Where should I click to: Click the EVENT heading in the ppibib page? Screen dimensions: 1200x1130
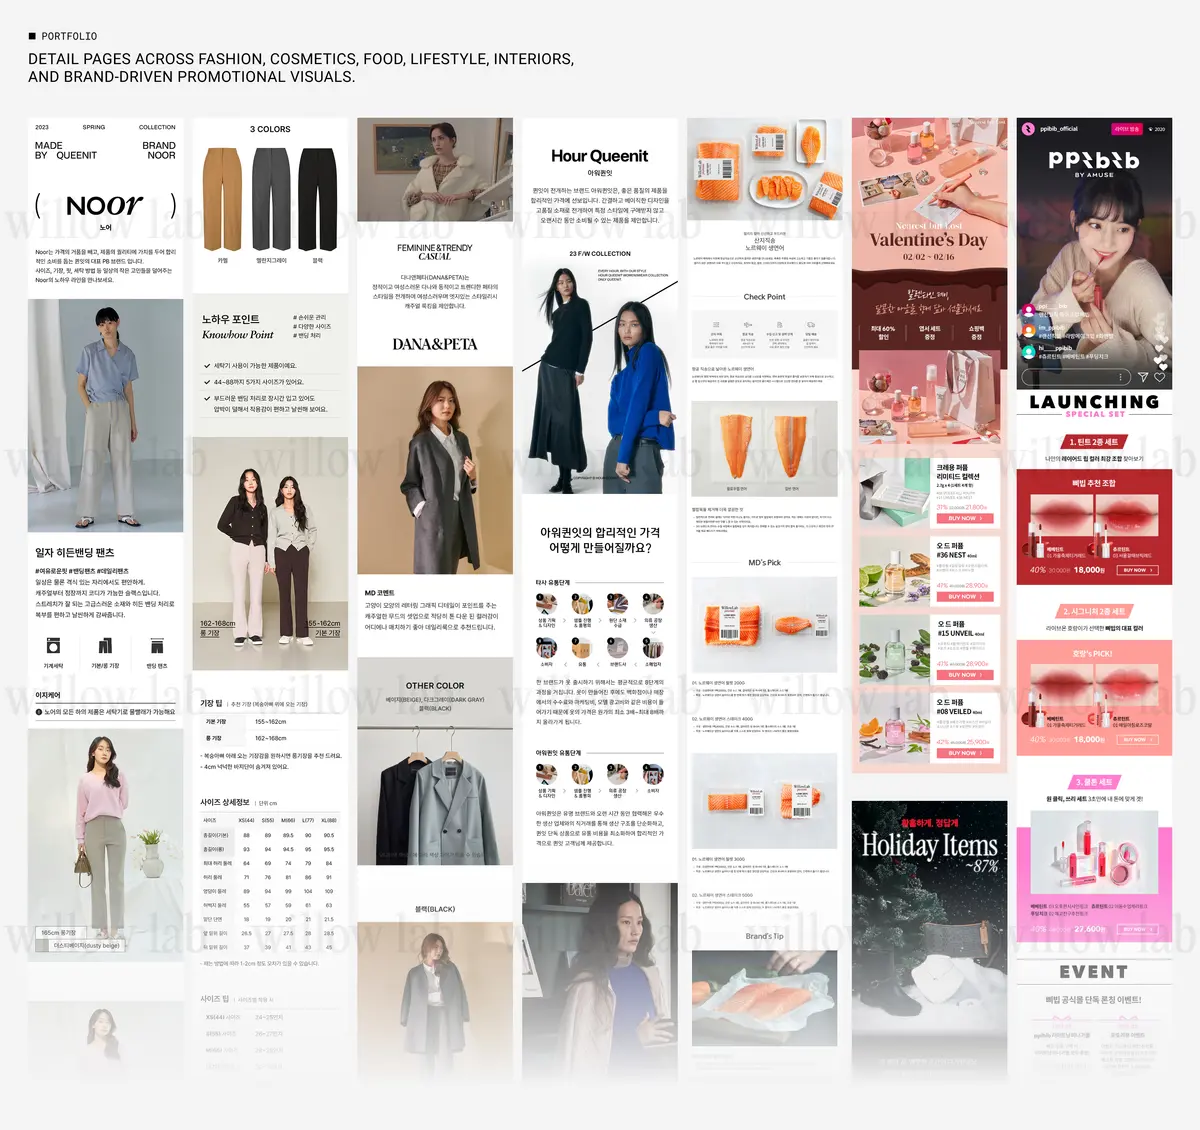1094,972
